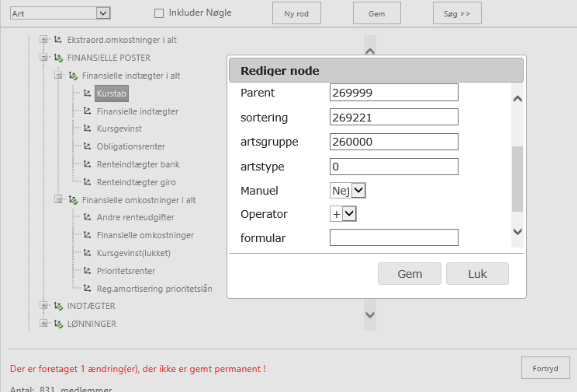Click the Fortryd button
Image resolution: width=577 pixels, height=392 pixels.
(x=545, y=368)
